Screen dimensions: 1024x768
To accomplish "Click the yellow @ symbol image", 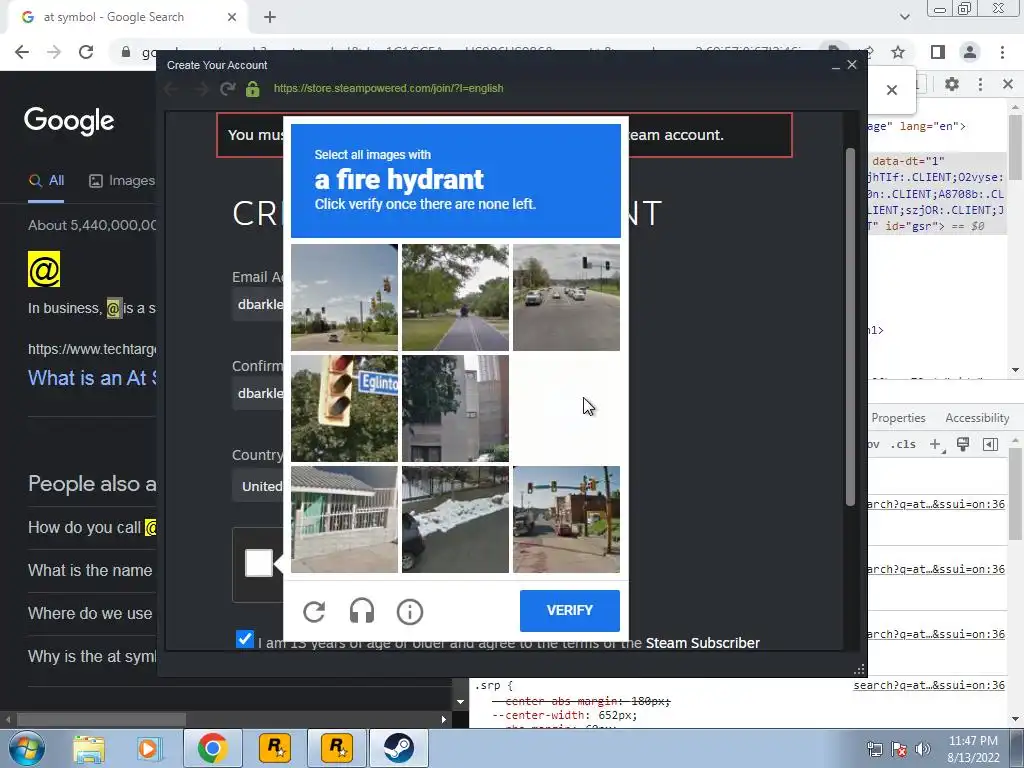I will click(44, 269).
